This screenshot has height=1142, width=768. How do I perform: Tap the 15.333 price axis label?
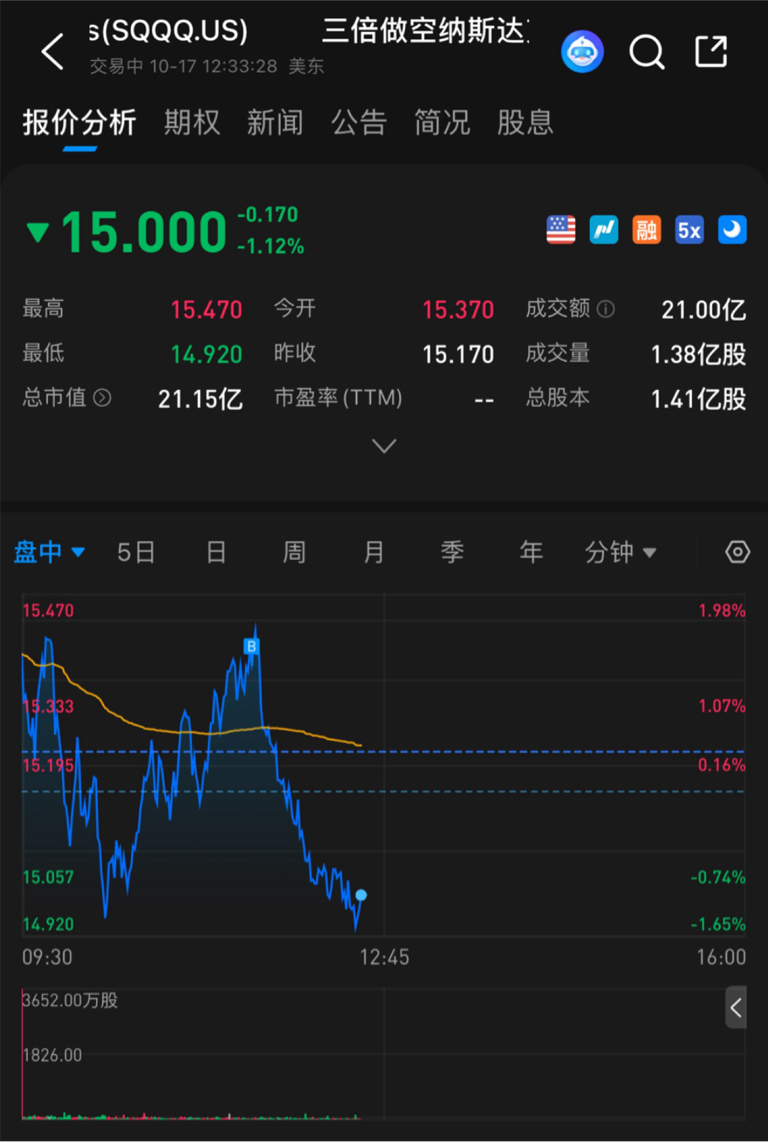pyautogui.click(x=48, y=706)
